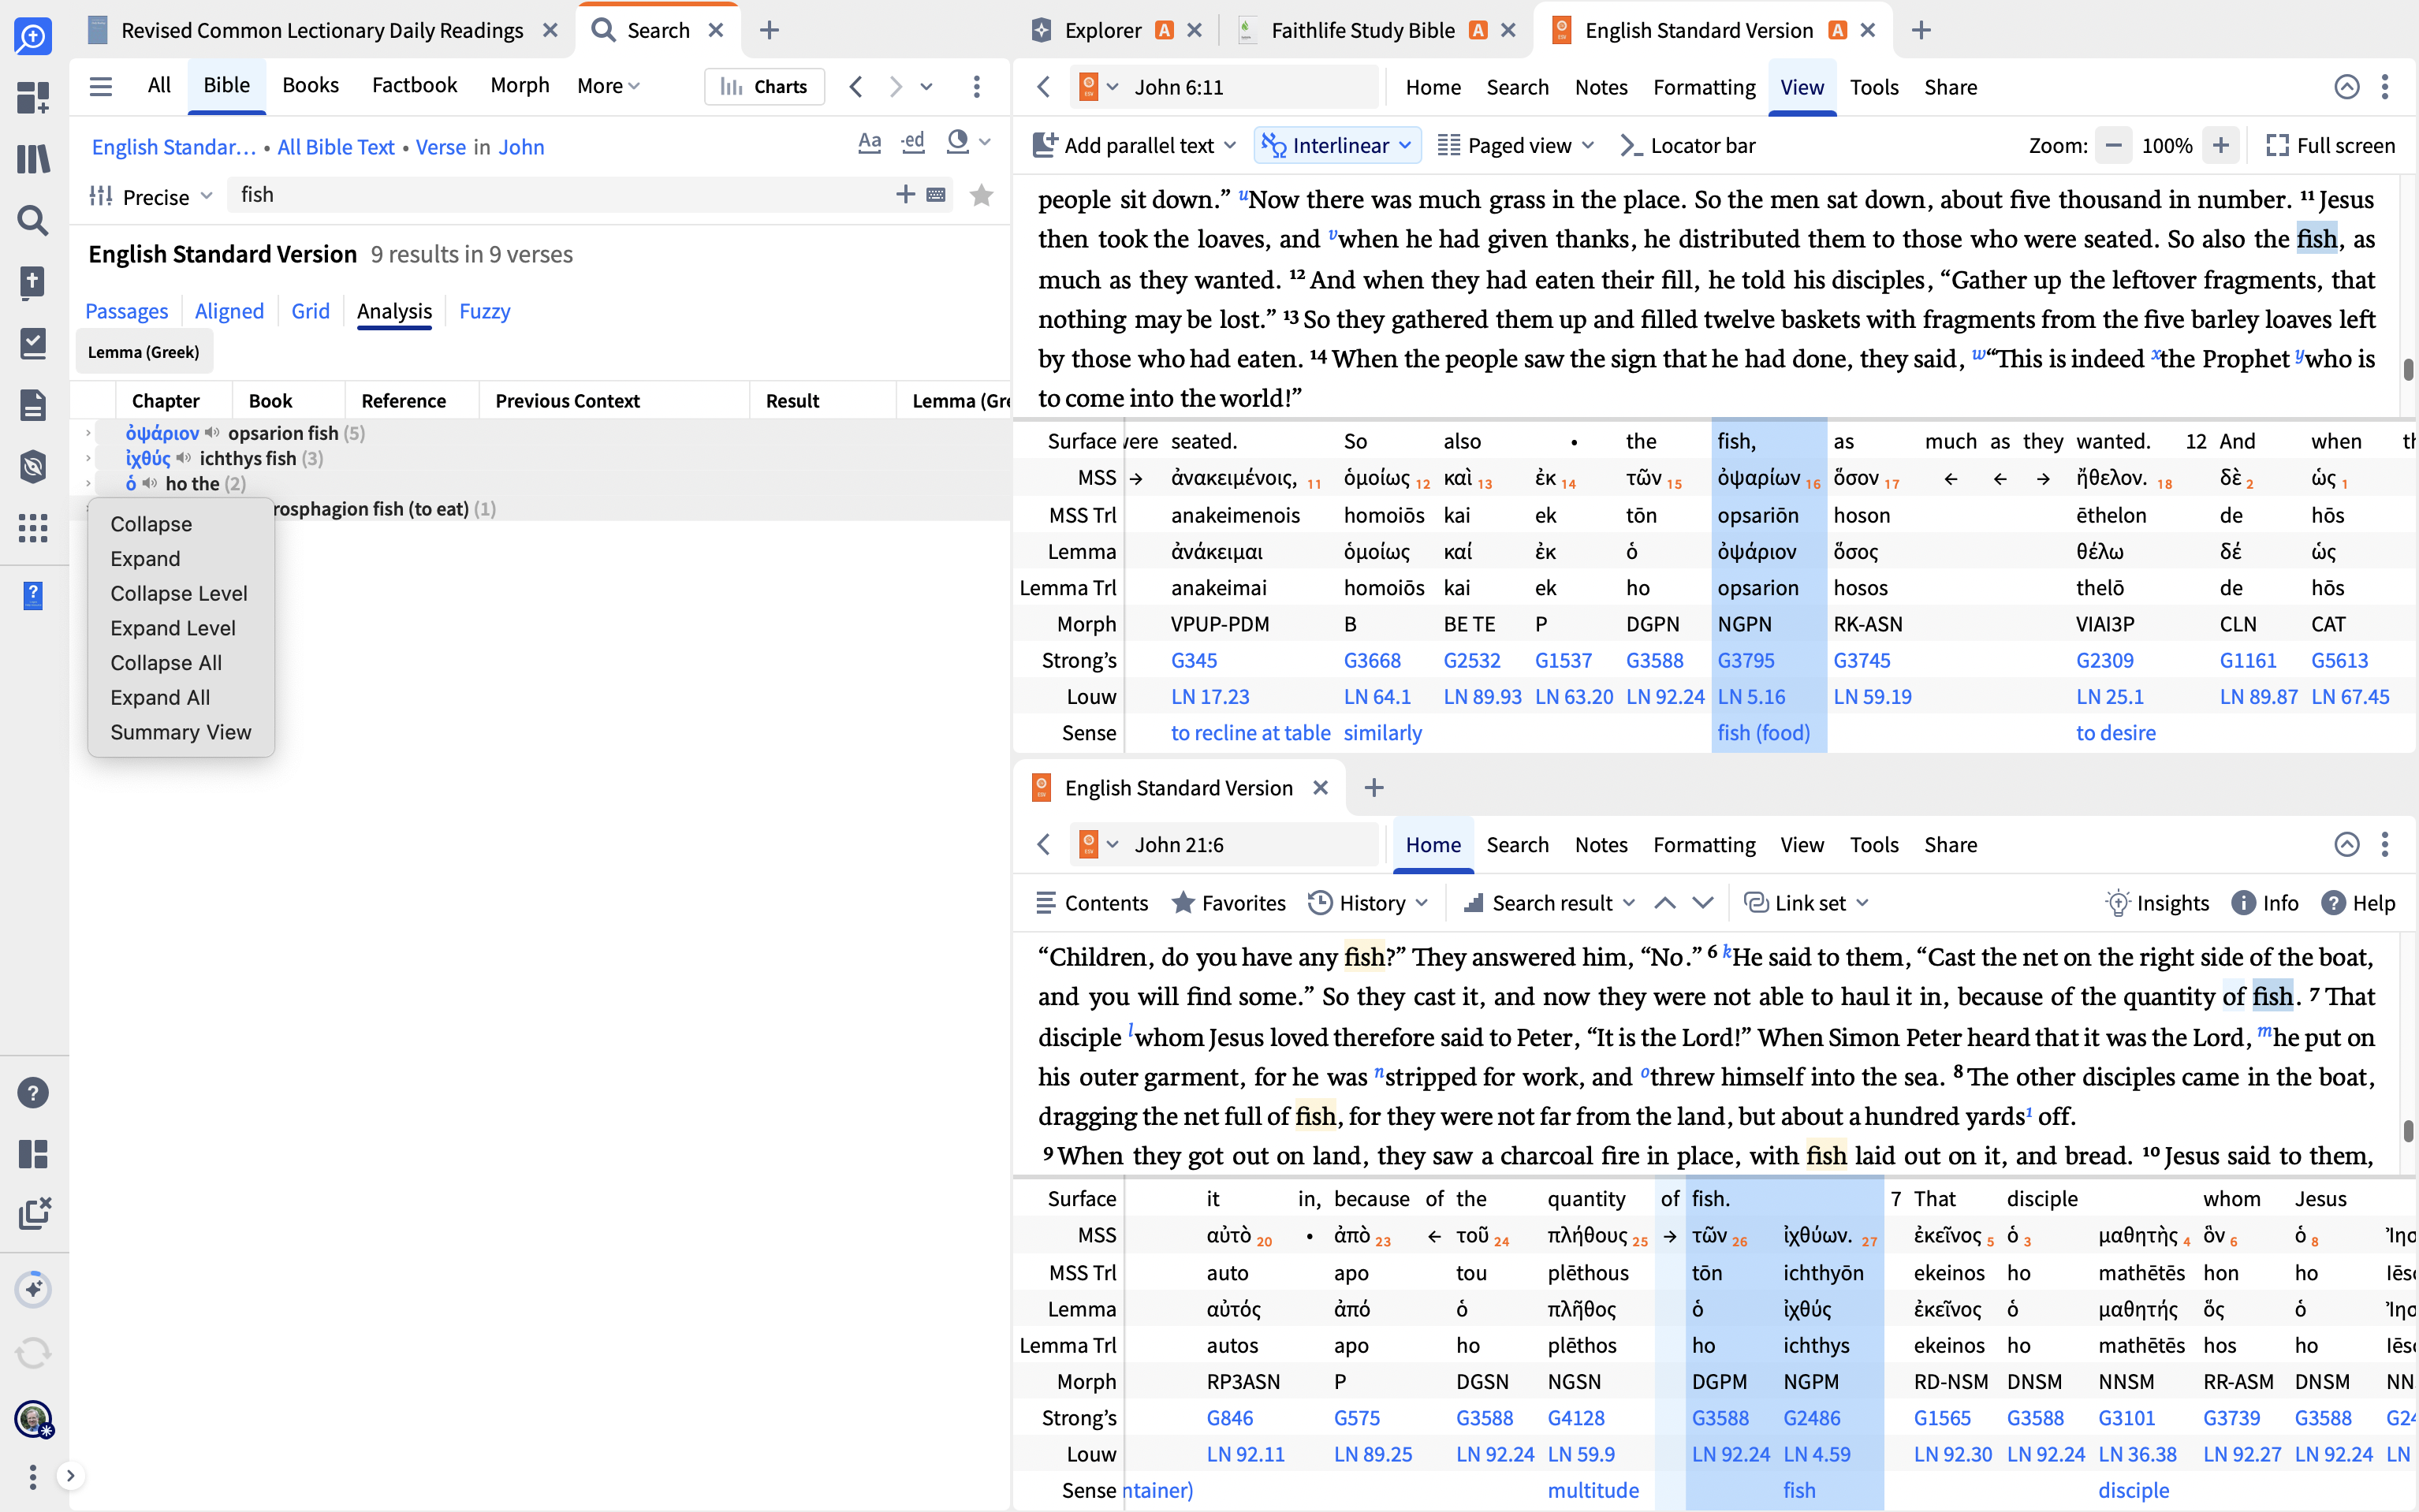The height and width of the screenshot is (1512, 2419).
Task: Play pronunciation of ὀψάριον
Action: click(x=212, y=433)
